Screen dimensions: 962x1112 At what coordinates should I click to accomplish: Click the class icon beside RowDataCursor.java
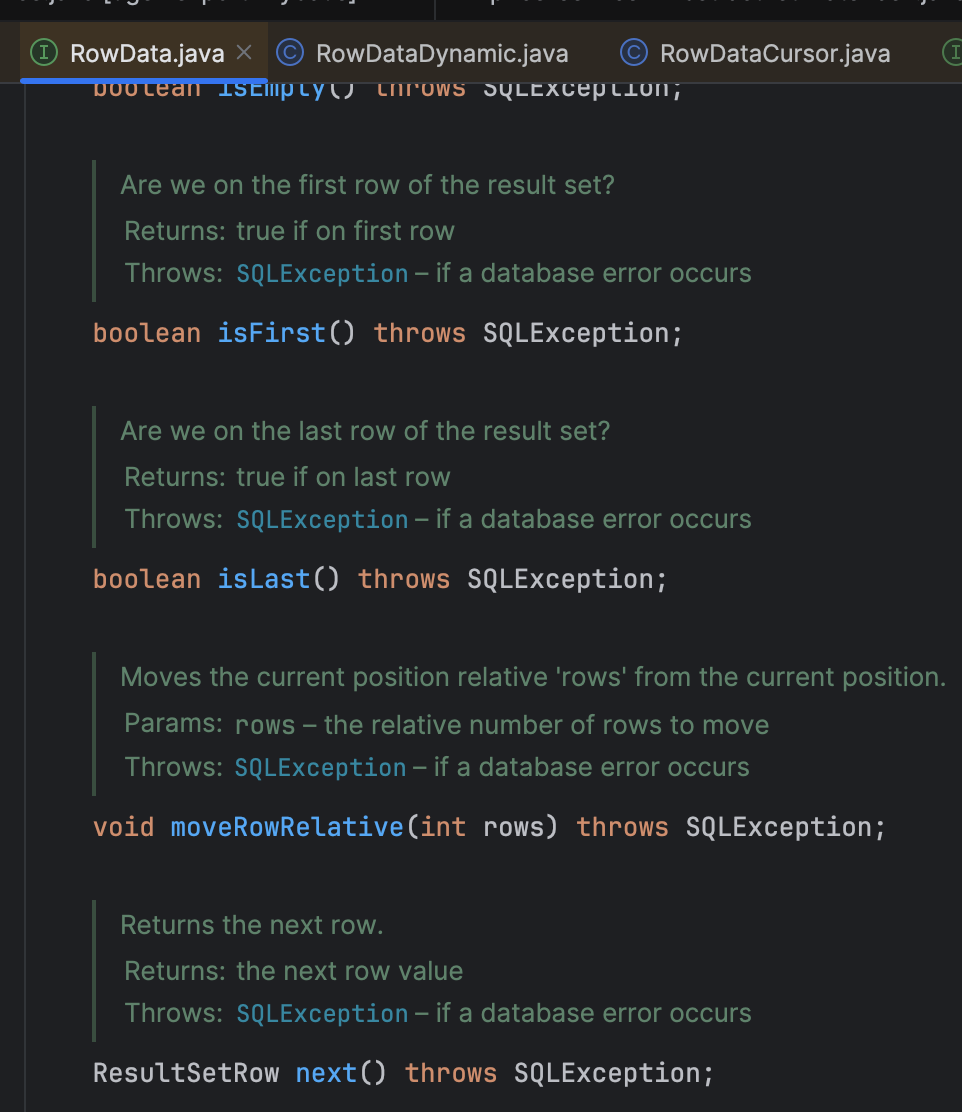[x=634, y=53]
